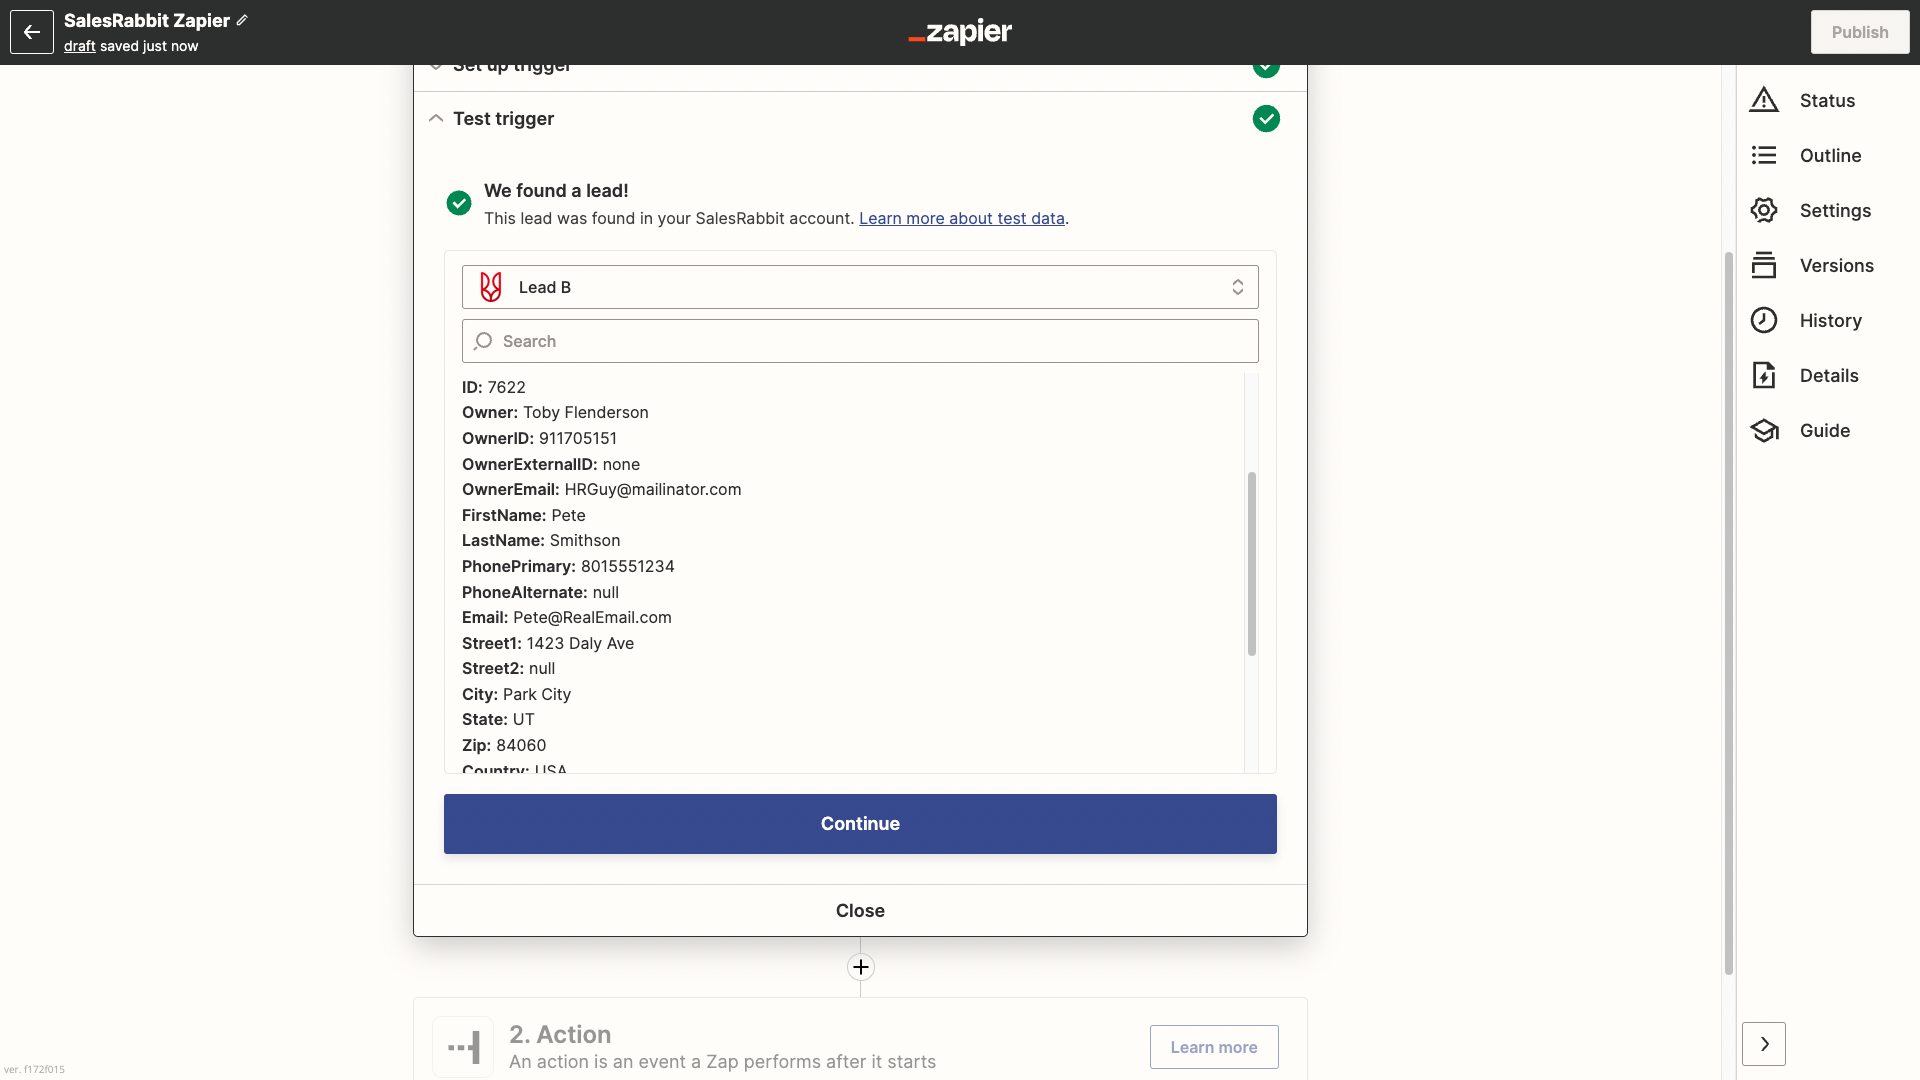The width and height of the screenshot is (1920, 1080).
Task: Click Street1: 1423 Daly Ave row
Action: coord(548,643)
